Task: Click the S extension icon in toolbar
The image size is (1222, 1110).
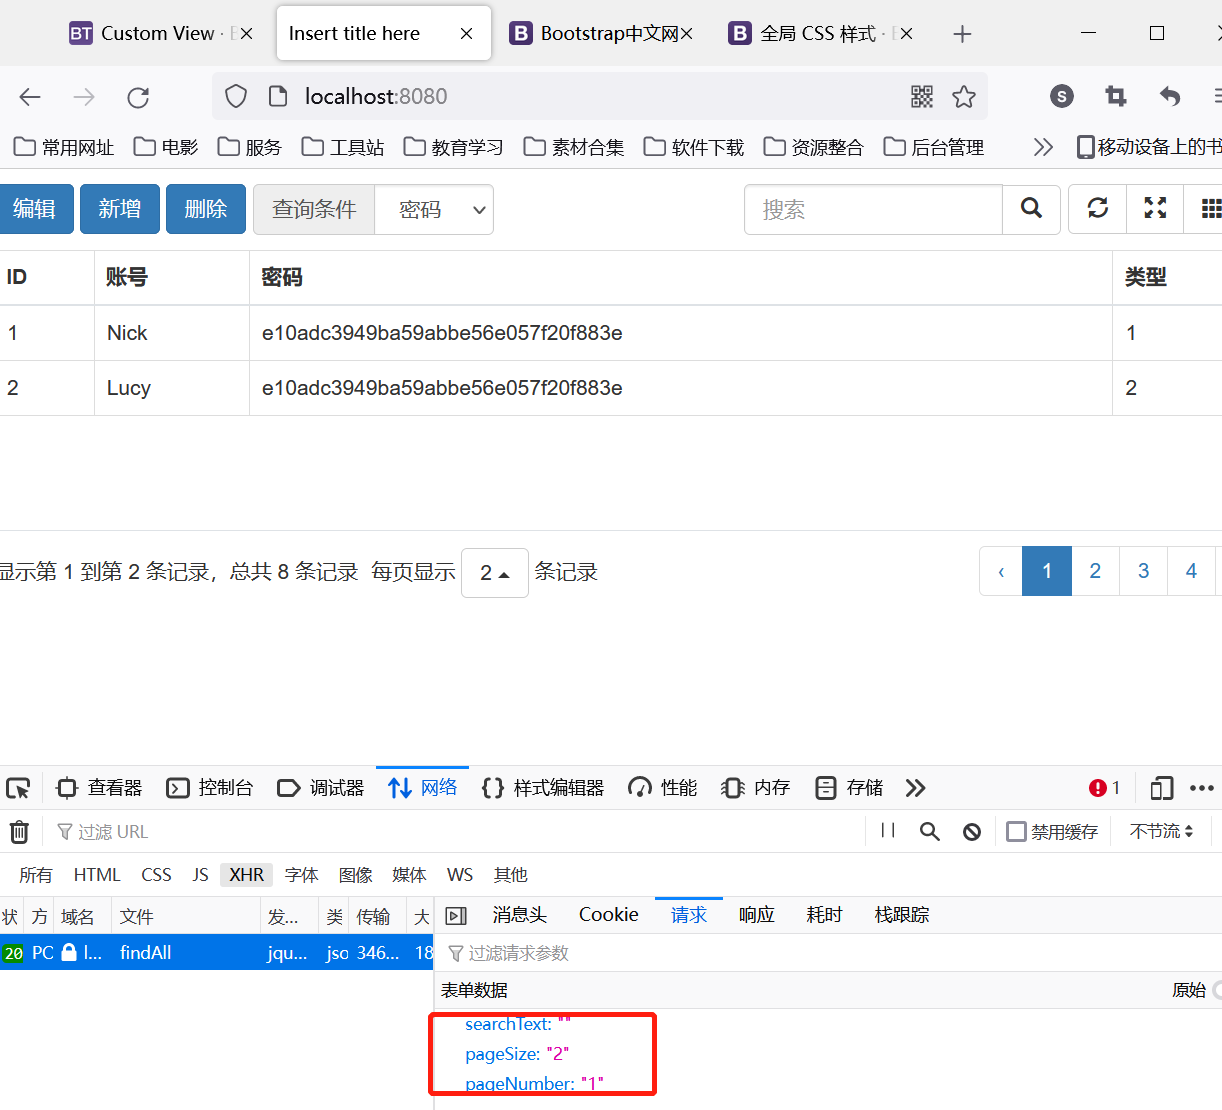Action: 1062,96
